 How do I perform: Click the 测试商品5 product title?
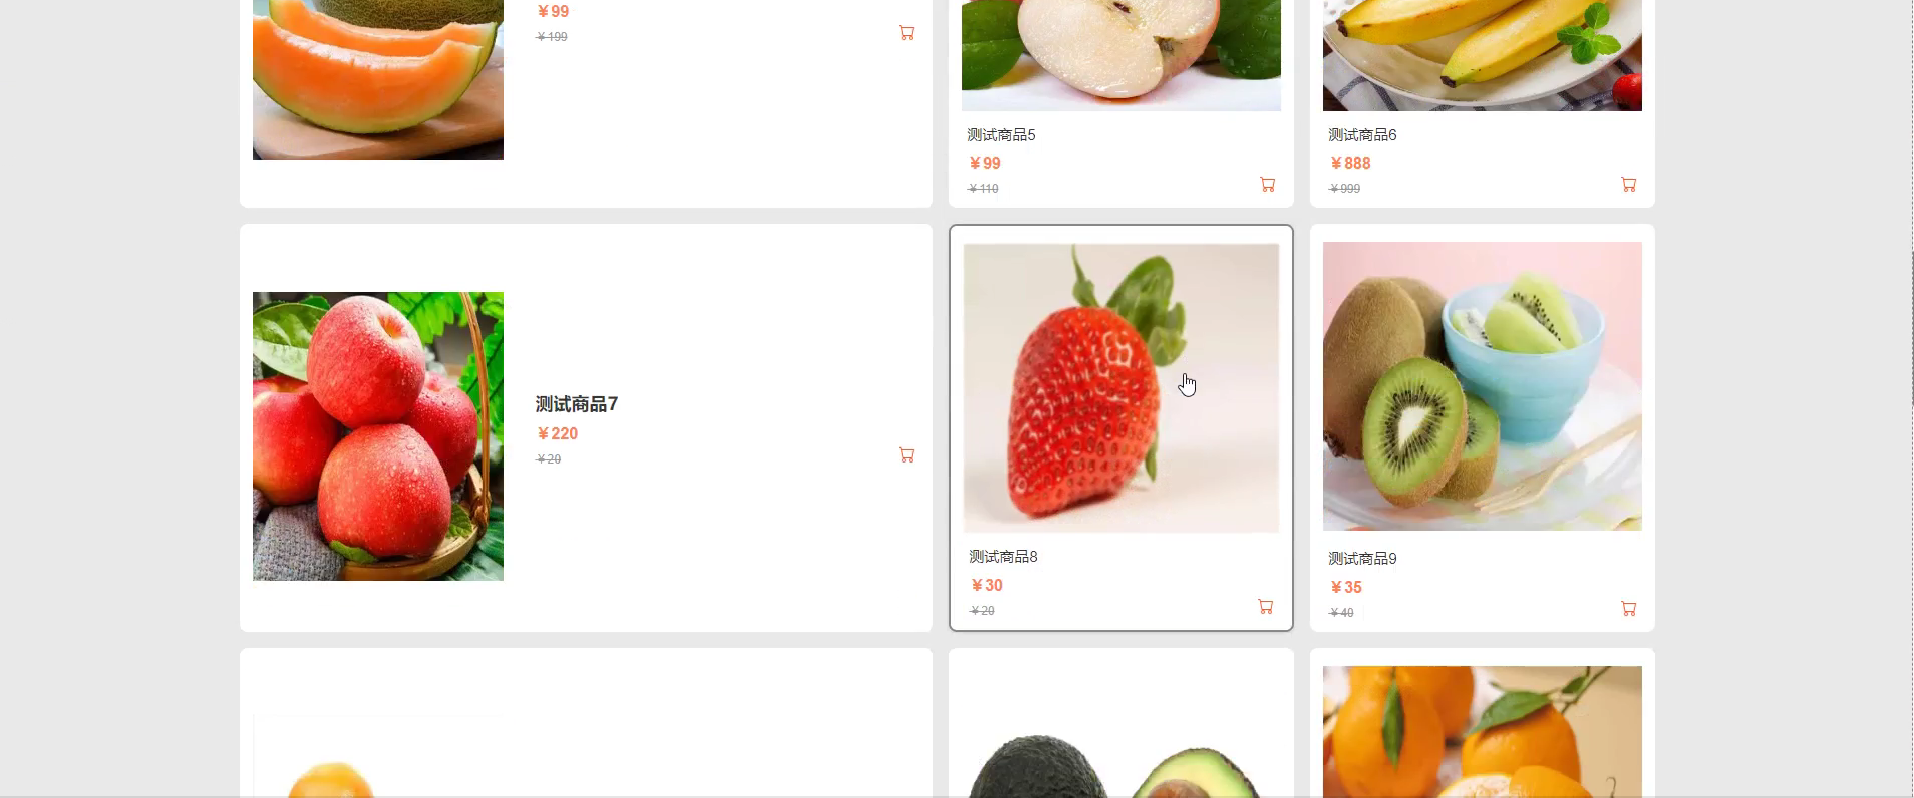pos(1001,135)
